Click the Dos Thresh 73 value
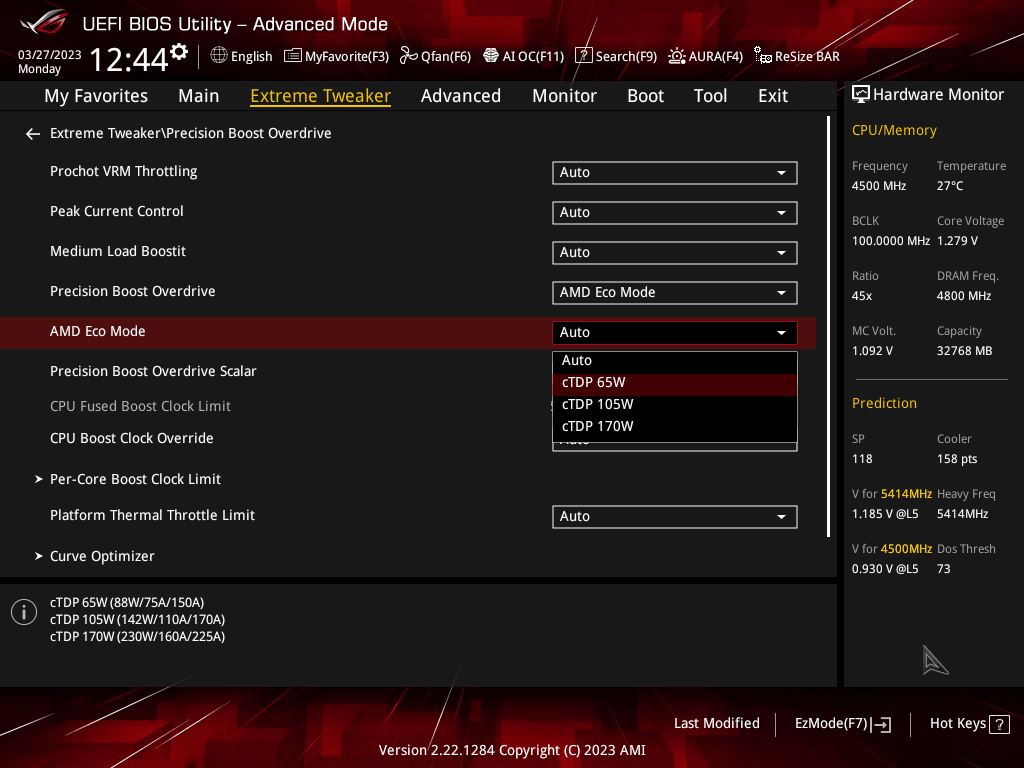This screenshot has height=768, width=1024. coord(944,569)
